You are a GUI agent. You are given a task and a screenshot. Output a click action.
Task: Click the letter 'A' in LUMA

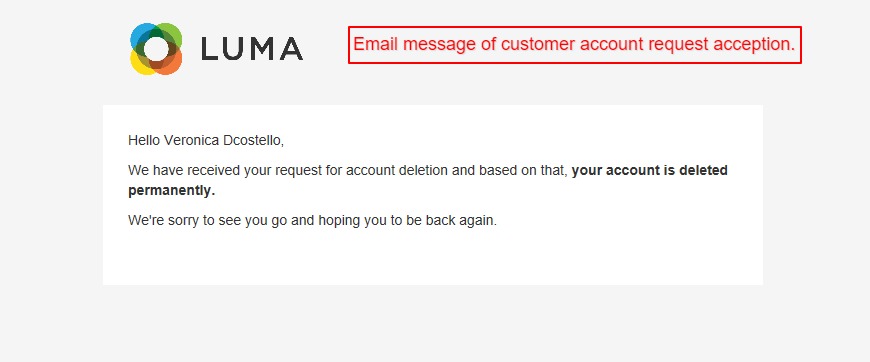tap(291, 49)
